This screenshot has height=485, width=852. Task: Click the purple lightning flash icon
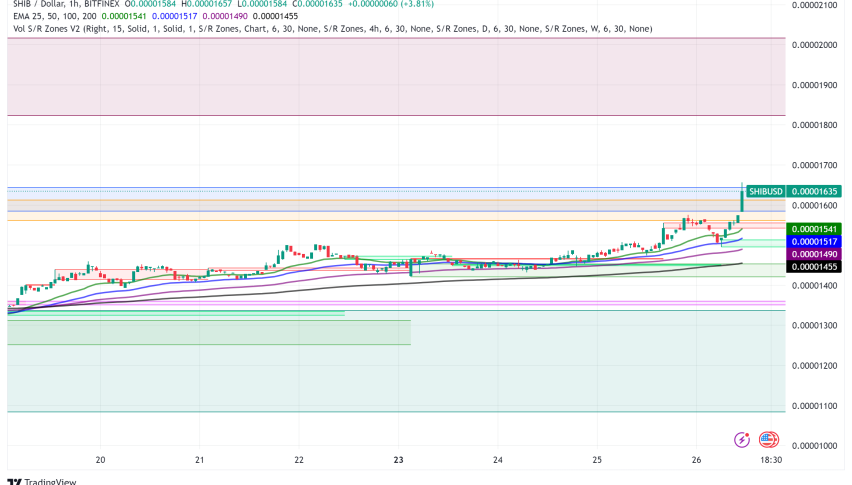pos(742,439)
